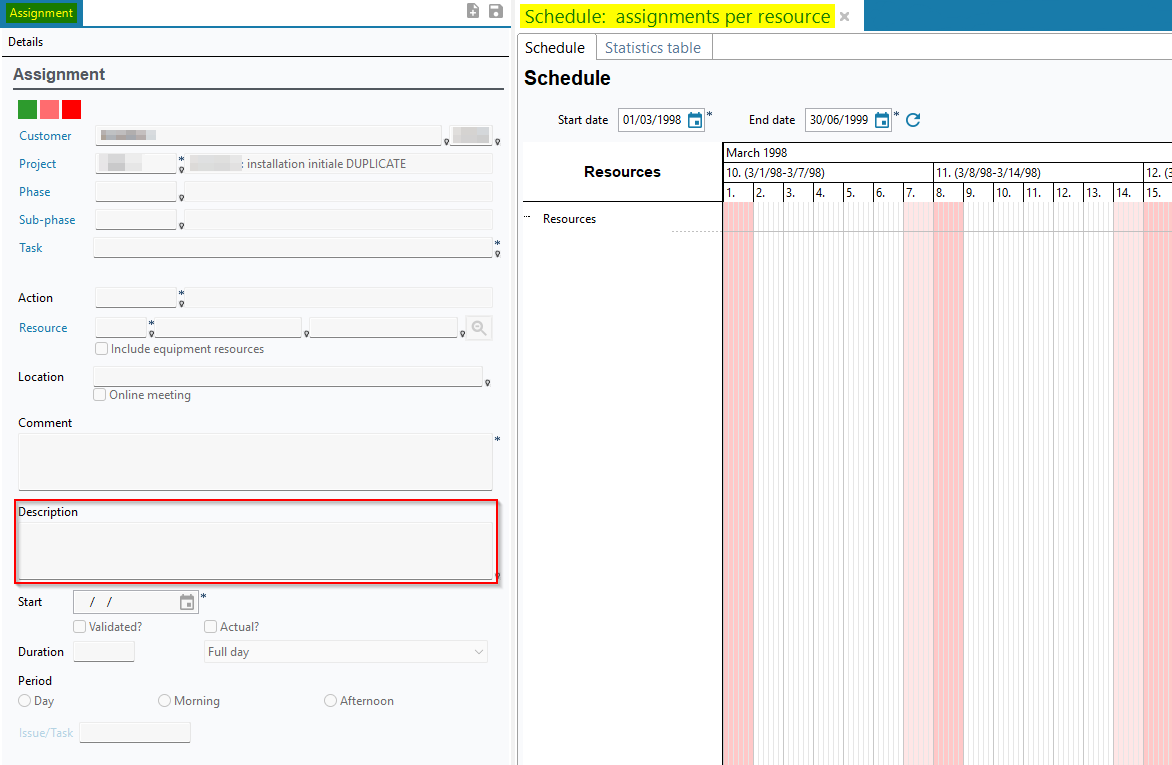This screenshot has height=765, width=1172.
Task: Enable Include equipment resources checkbox
Action: [102, 349]
